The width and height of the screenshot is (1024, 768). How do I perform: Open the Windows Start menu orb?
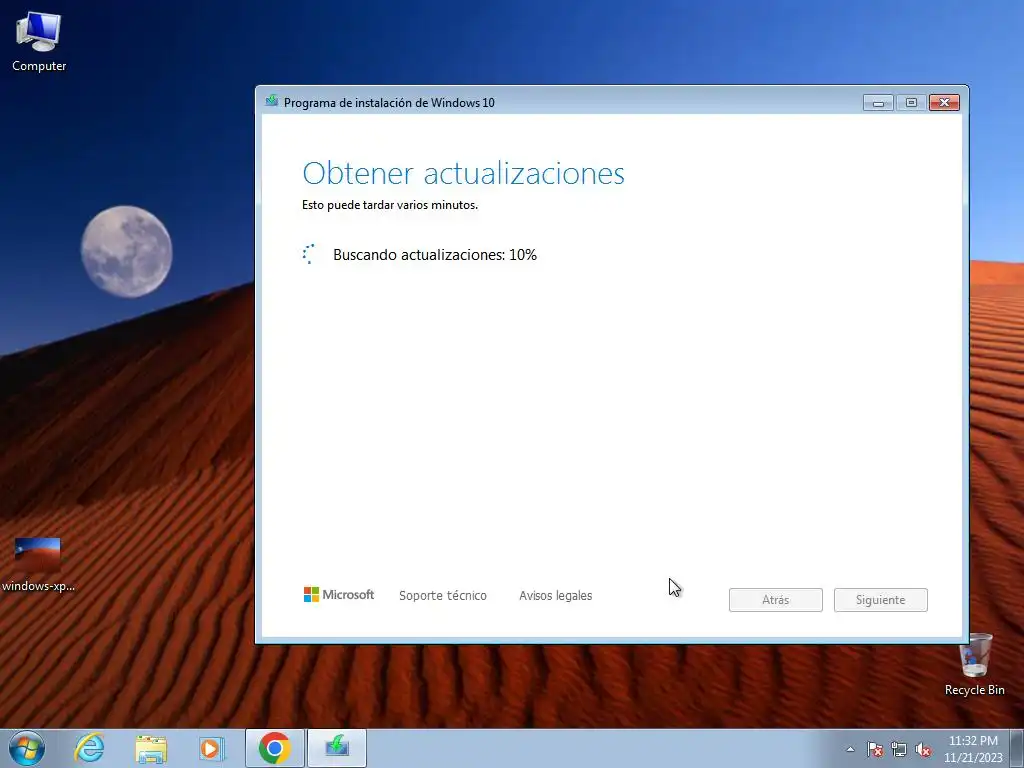[x=27, y=748]
